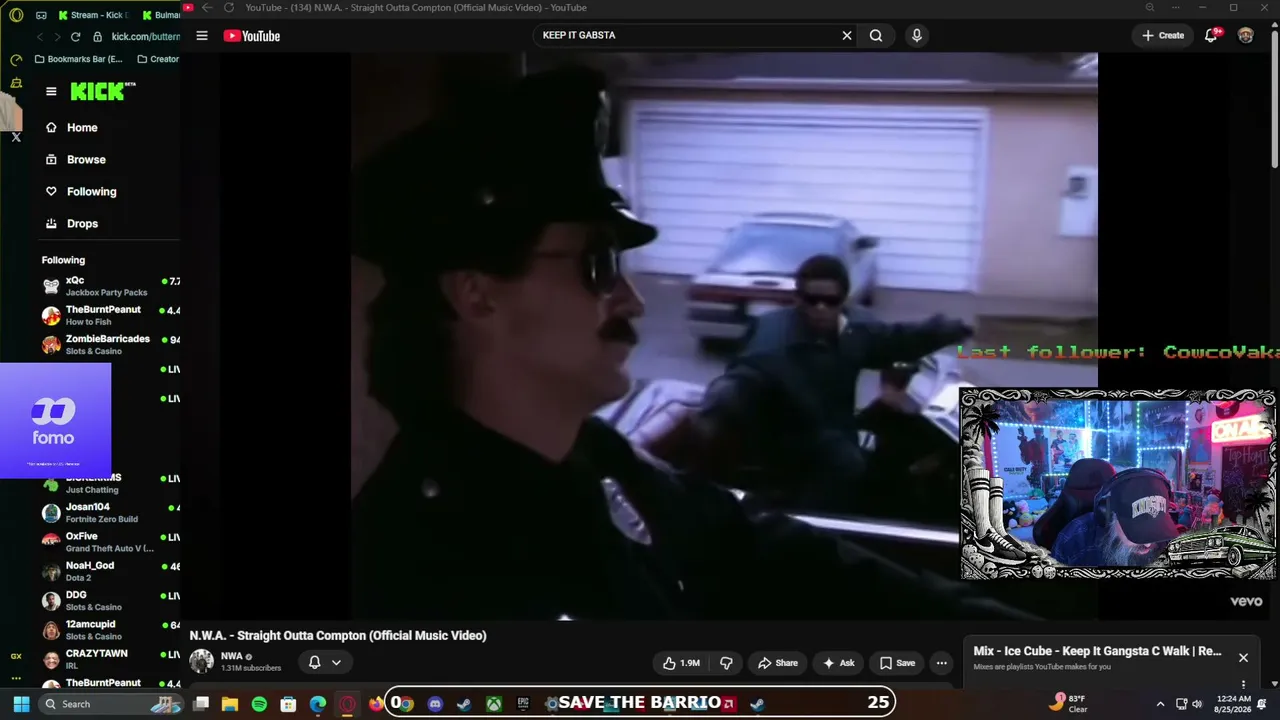Open Epic Games Launcher from the taskbar
Viewport: 1280px width, 720px height.
(523, 704)
